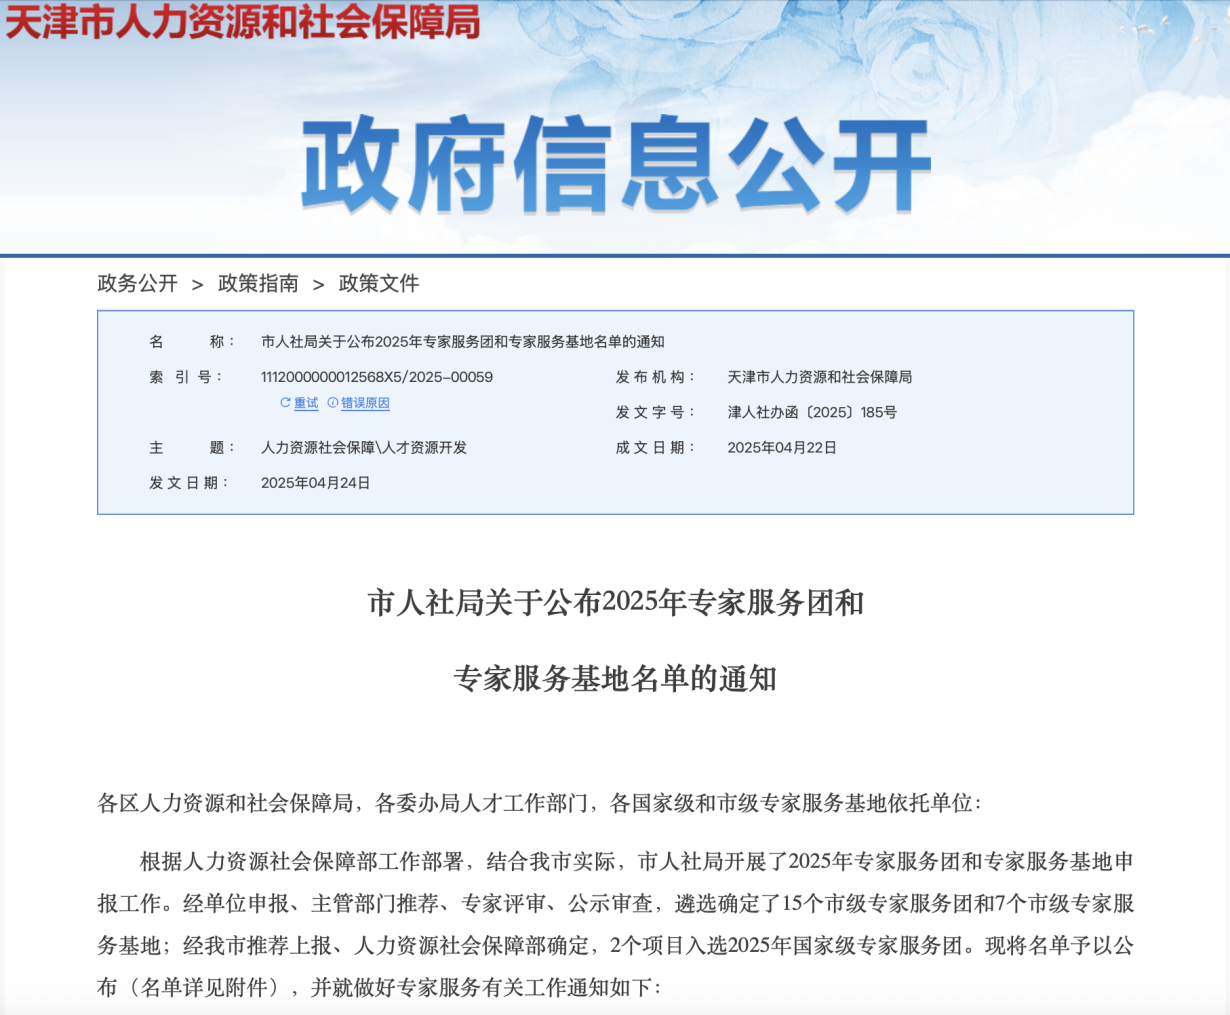Click the arrow between 政务公开 and 政策指南
The image size is (1230, 1015).
click(198, 285)
